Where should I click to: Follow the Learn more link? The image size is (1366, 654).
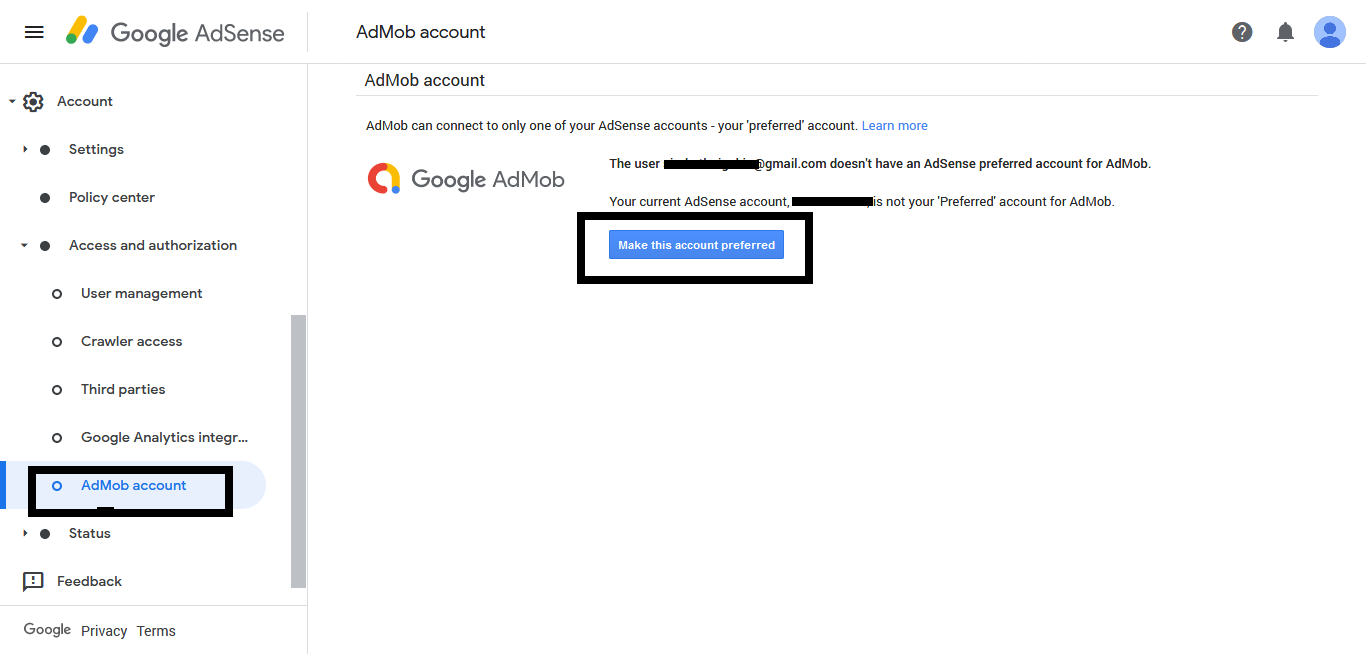pos(894,126)
